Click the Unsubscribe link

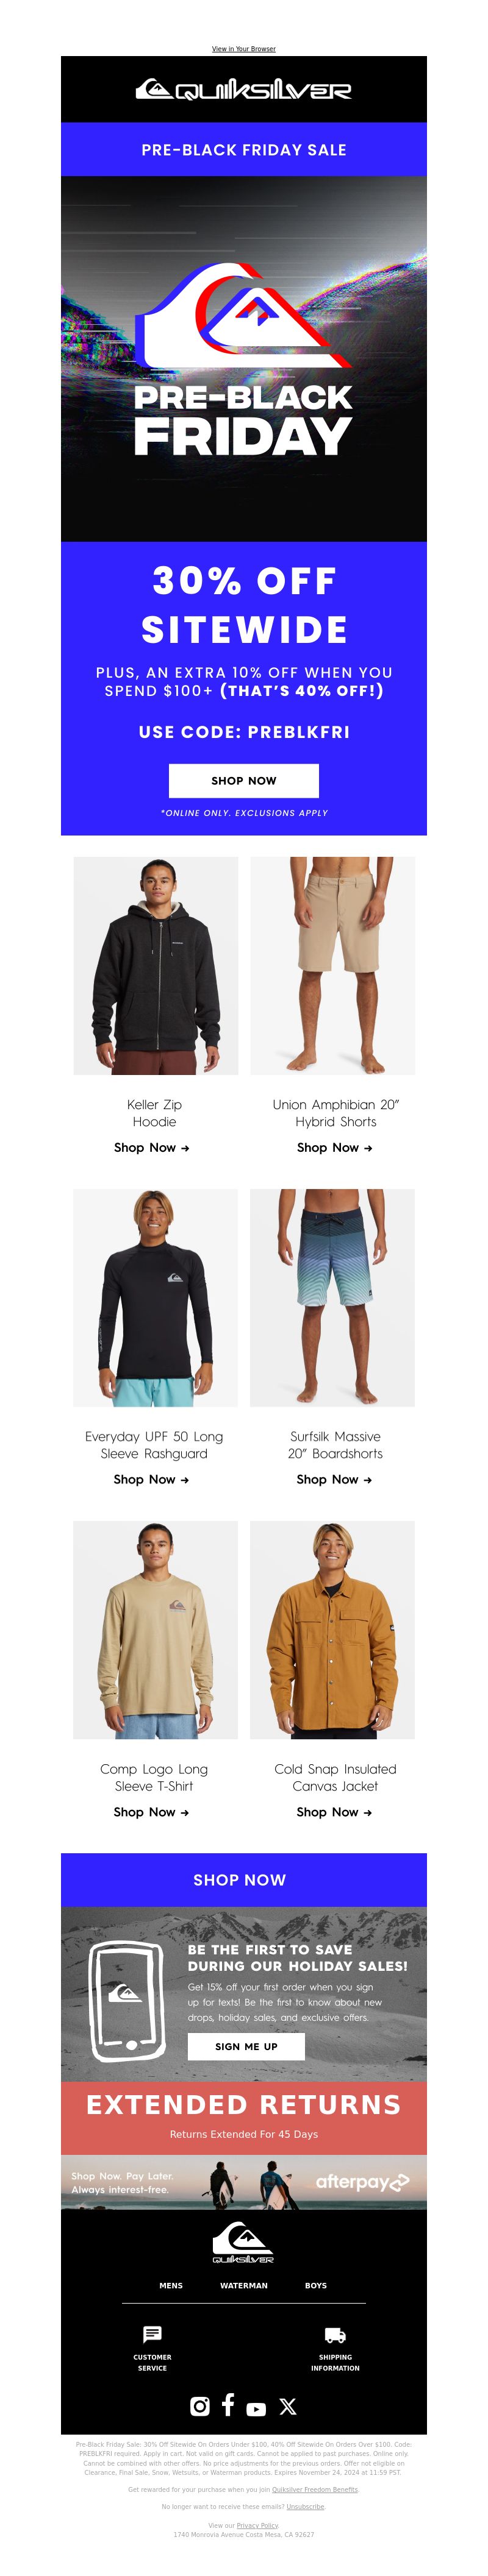(305, 2506)
